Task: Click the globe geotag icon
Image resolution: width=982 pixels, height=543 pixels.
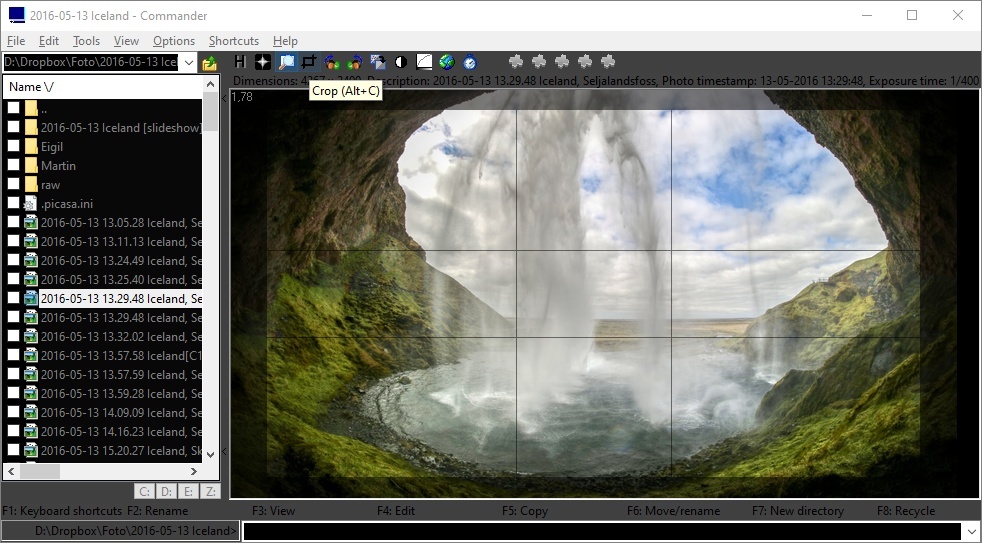Action: 447,61
